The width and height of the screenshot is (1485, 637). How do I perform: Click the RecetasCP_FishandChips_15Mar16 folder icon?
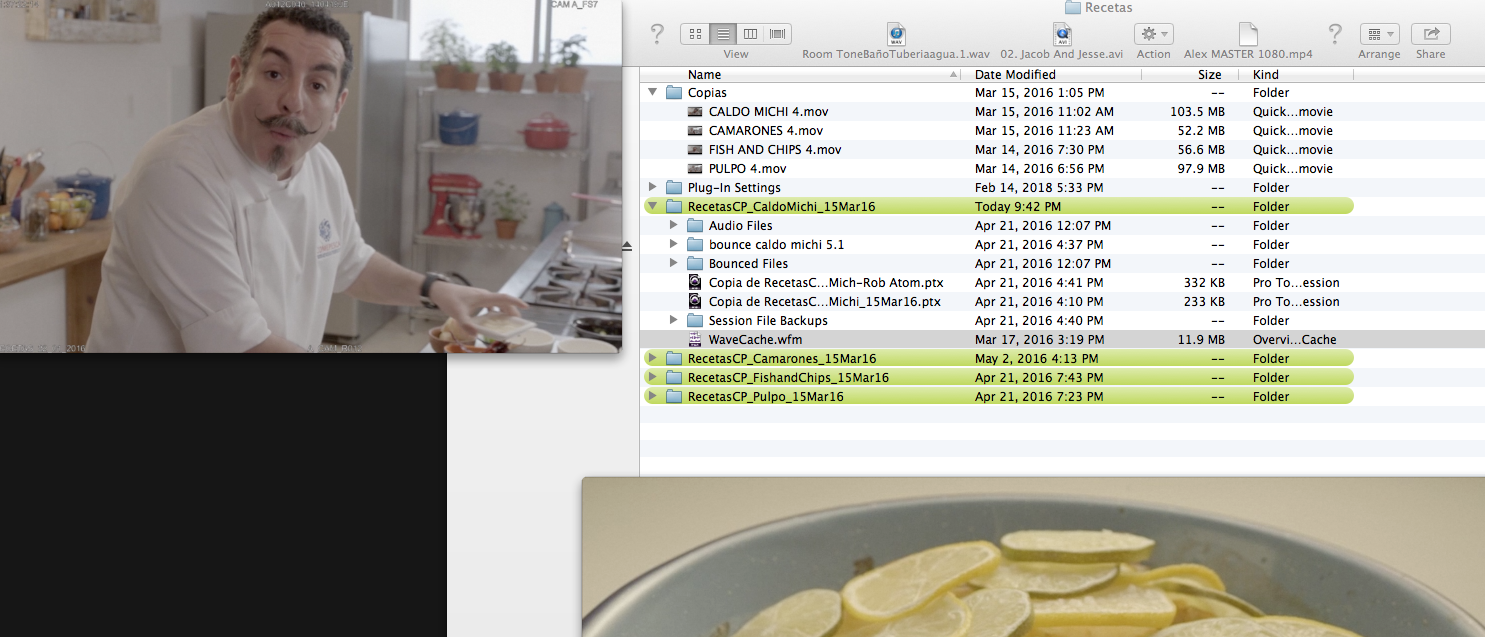(674, 377)
